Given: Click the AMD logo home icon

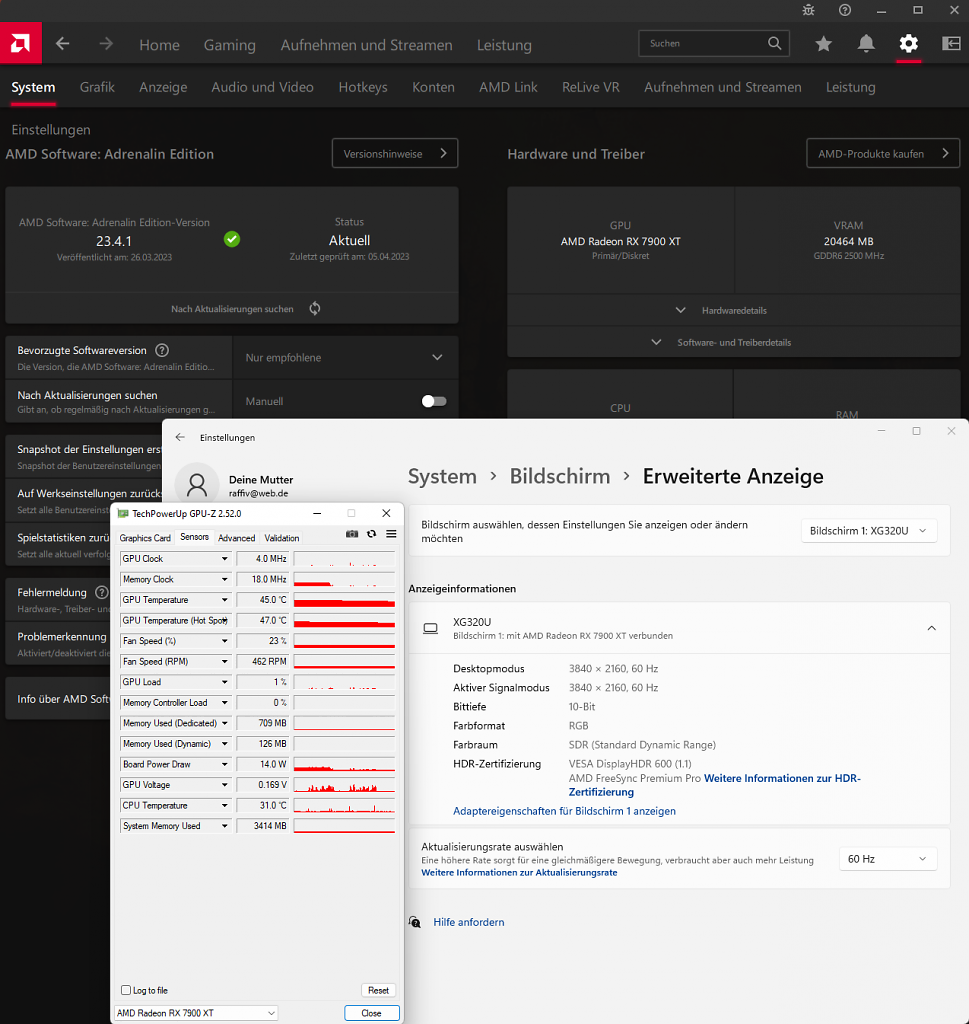Looking at the screenshot, I should pyautogui.click(x=20, y=43).
